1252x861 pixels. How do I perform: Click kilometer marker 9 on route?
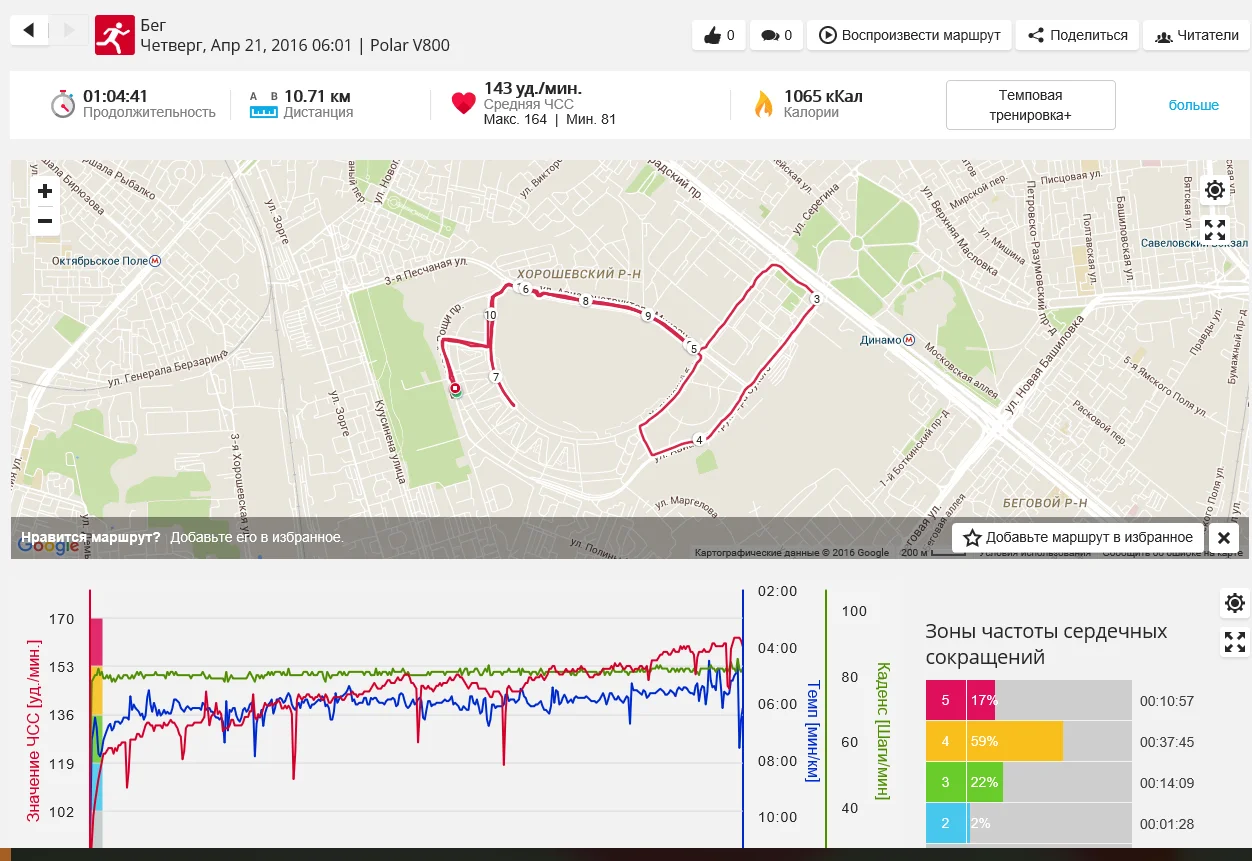coord(648,317)
